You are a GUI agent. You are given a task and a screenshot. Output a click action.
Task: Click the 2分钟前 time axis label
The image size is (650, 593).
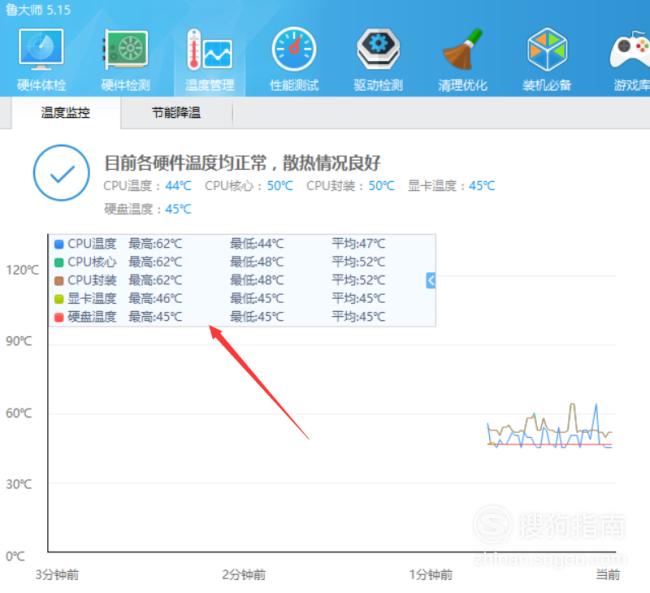click(x=244, y=575)
